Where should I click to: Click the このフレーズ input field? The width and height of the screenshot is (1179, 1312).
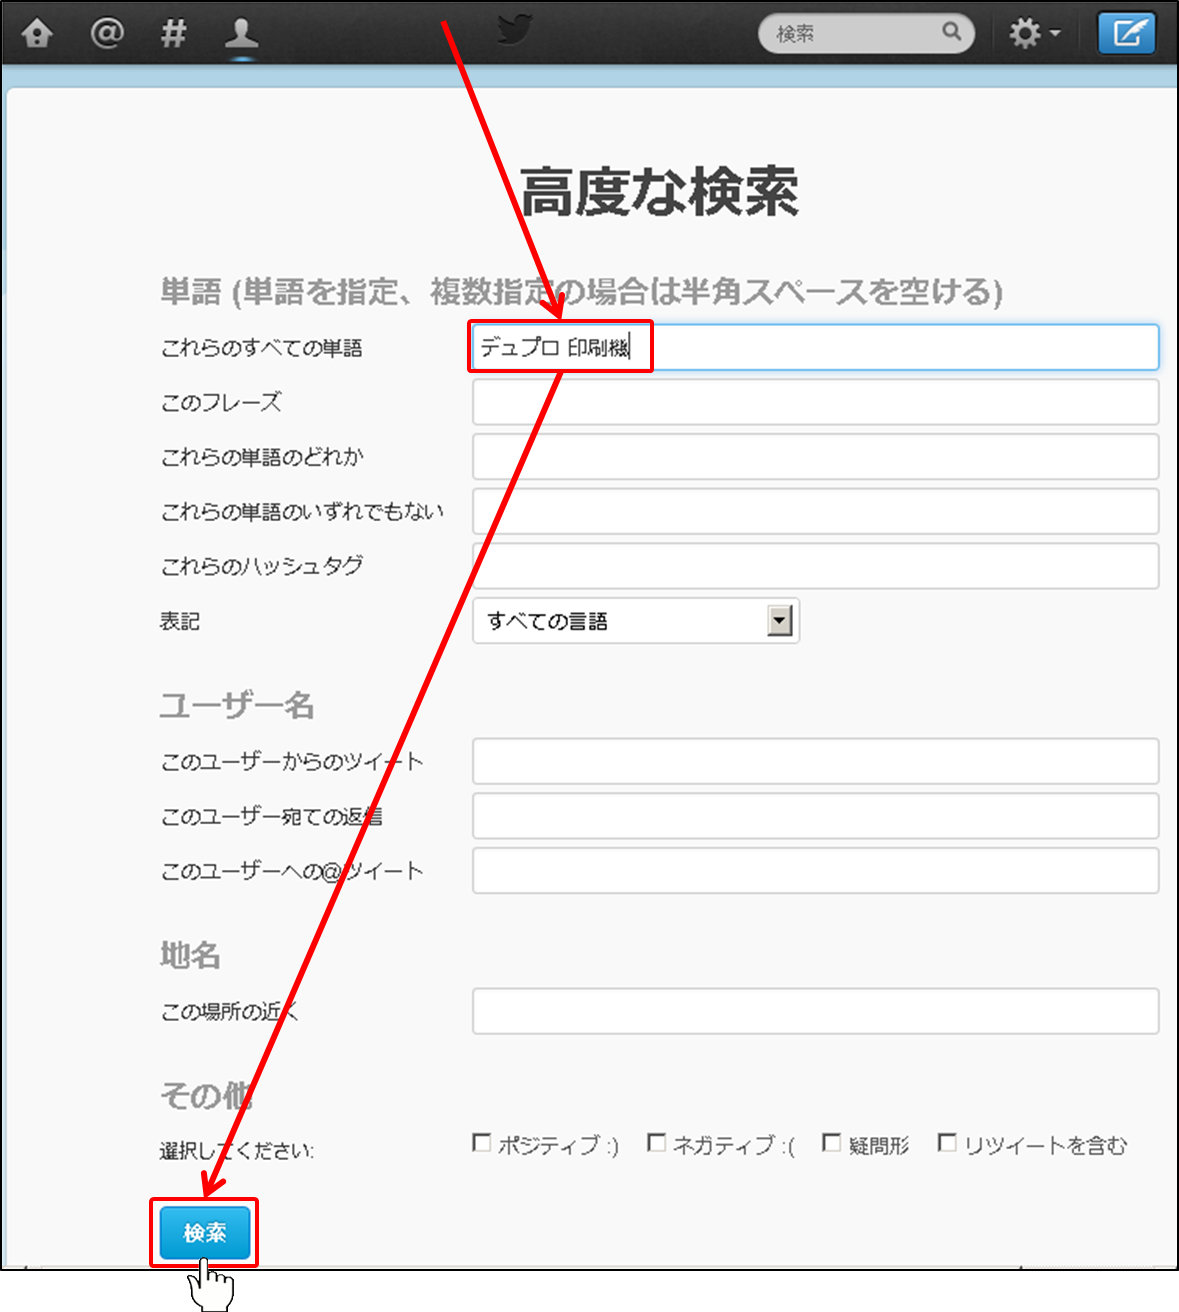click(815, 402)
